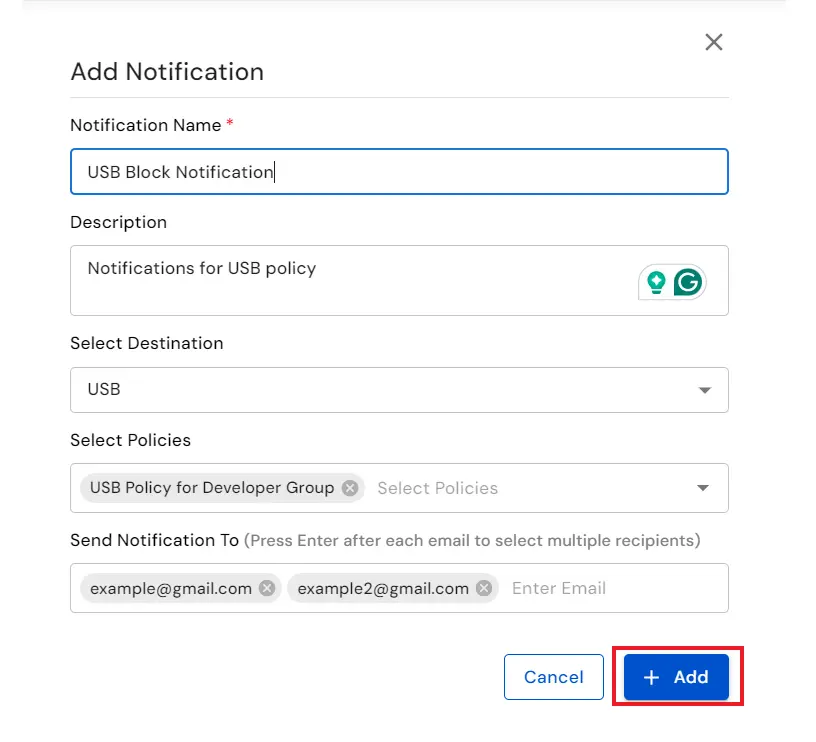816x742 pixels.
Task: Dismiss the Add Notification dialog with the X
Action: pos(713,42)
